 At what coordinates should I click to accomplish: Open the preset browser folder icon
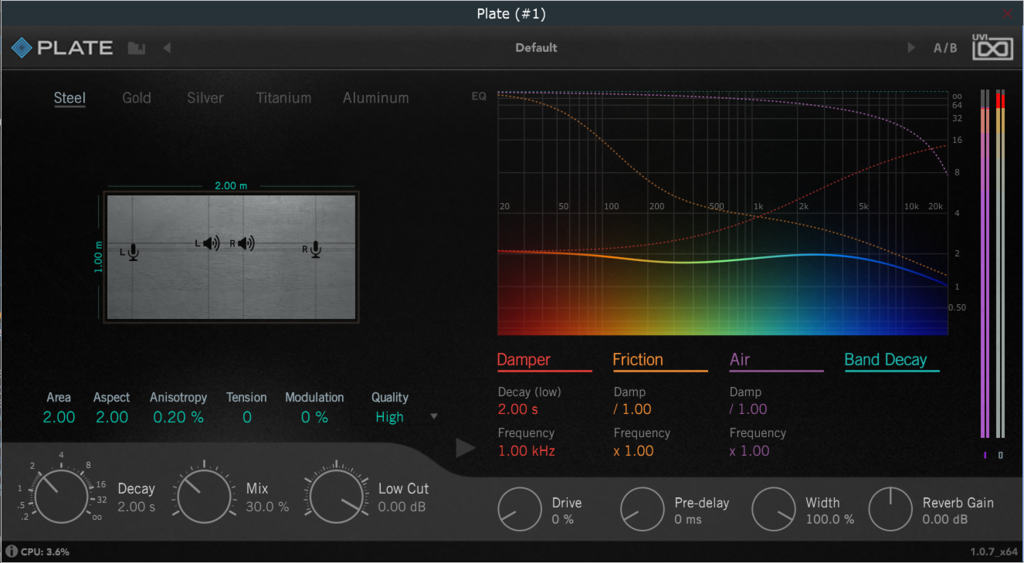136,48
